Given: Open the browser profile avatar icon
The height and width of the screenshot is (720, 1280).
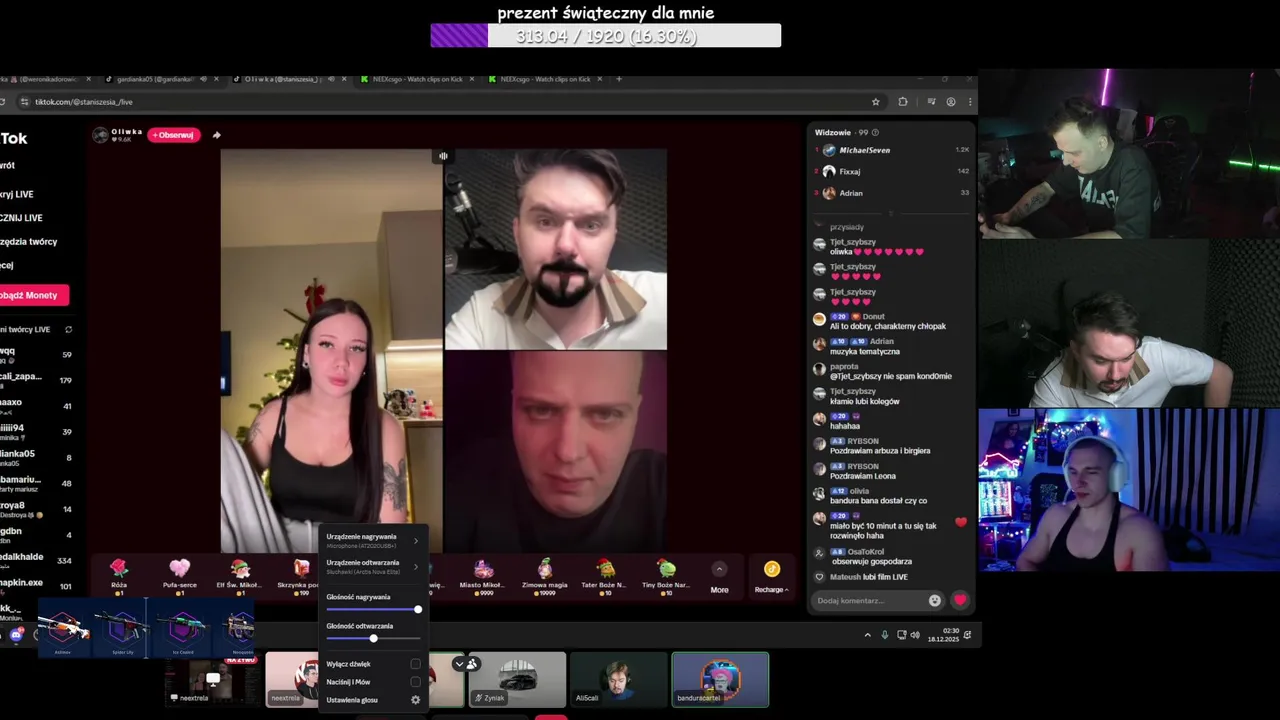Looking at the screenshot, I should (x=950, y=101).
